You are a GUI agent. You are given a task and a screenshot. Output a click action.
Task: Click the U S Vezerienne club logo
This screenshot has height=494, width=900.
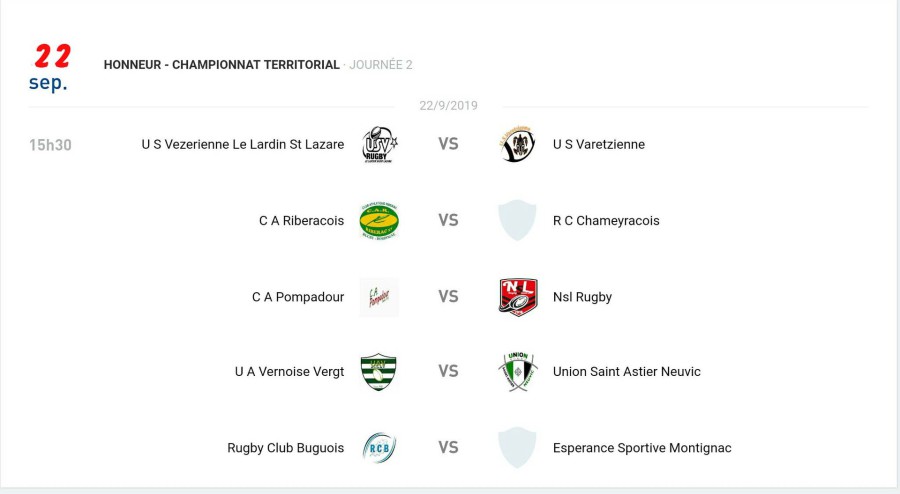pos(379,145)
